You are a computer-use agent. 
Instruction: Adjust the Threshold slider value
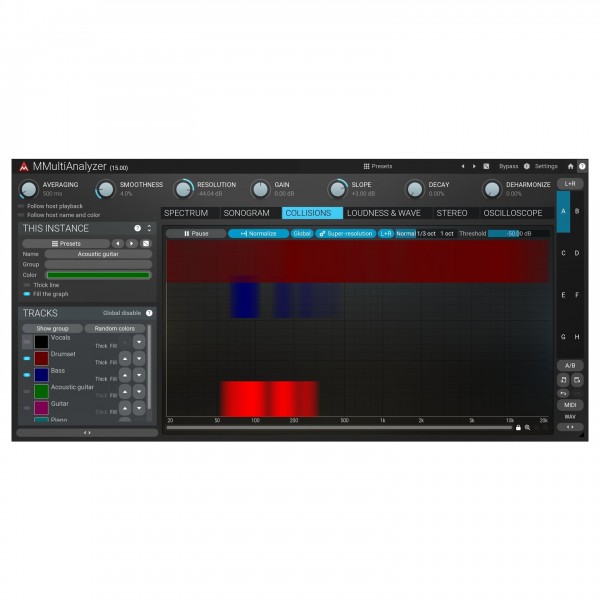[519, 233]
